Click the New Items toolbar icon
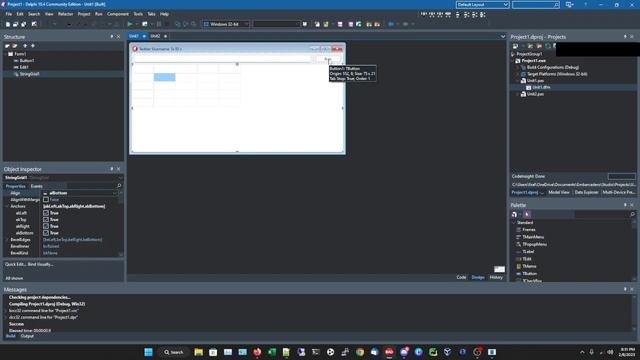 tap(8, 24)
